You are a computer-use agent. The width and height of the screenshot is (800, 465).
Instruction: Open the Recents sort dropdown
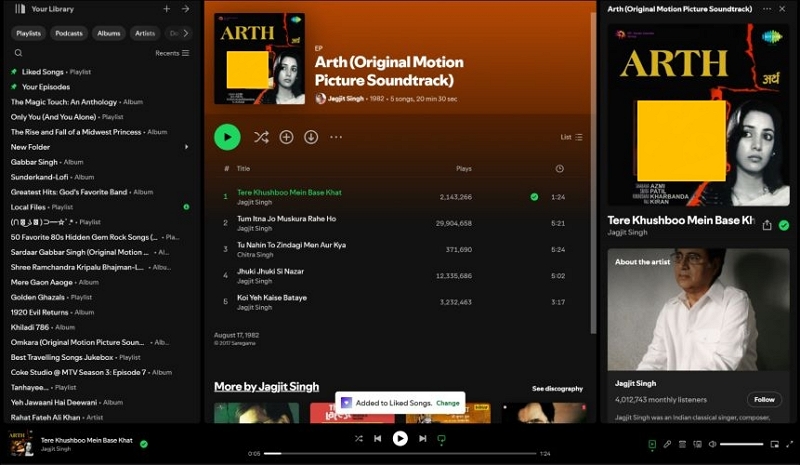(172, 53)
